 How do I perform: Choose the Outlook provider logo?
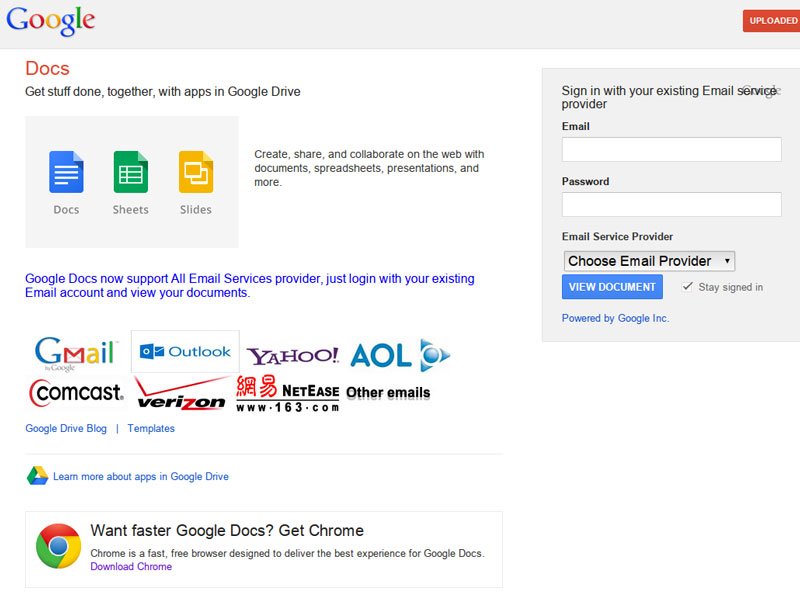click(185, 352)
